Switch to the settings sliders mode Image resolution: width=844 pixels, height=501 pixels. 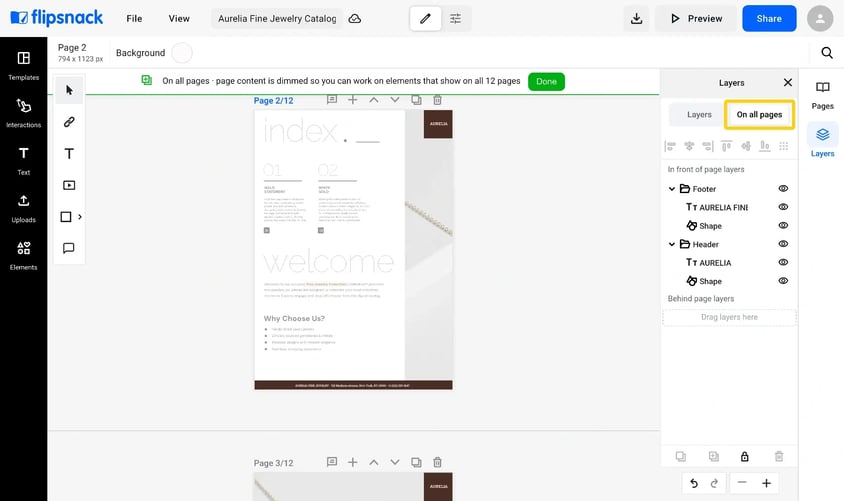click(x=455, y=19)
